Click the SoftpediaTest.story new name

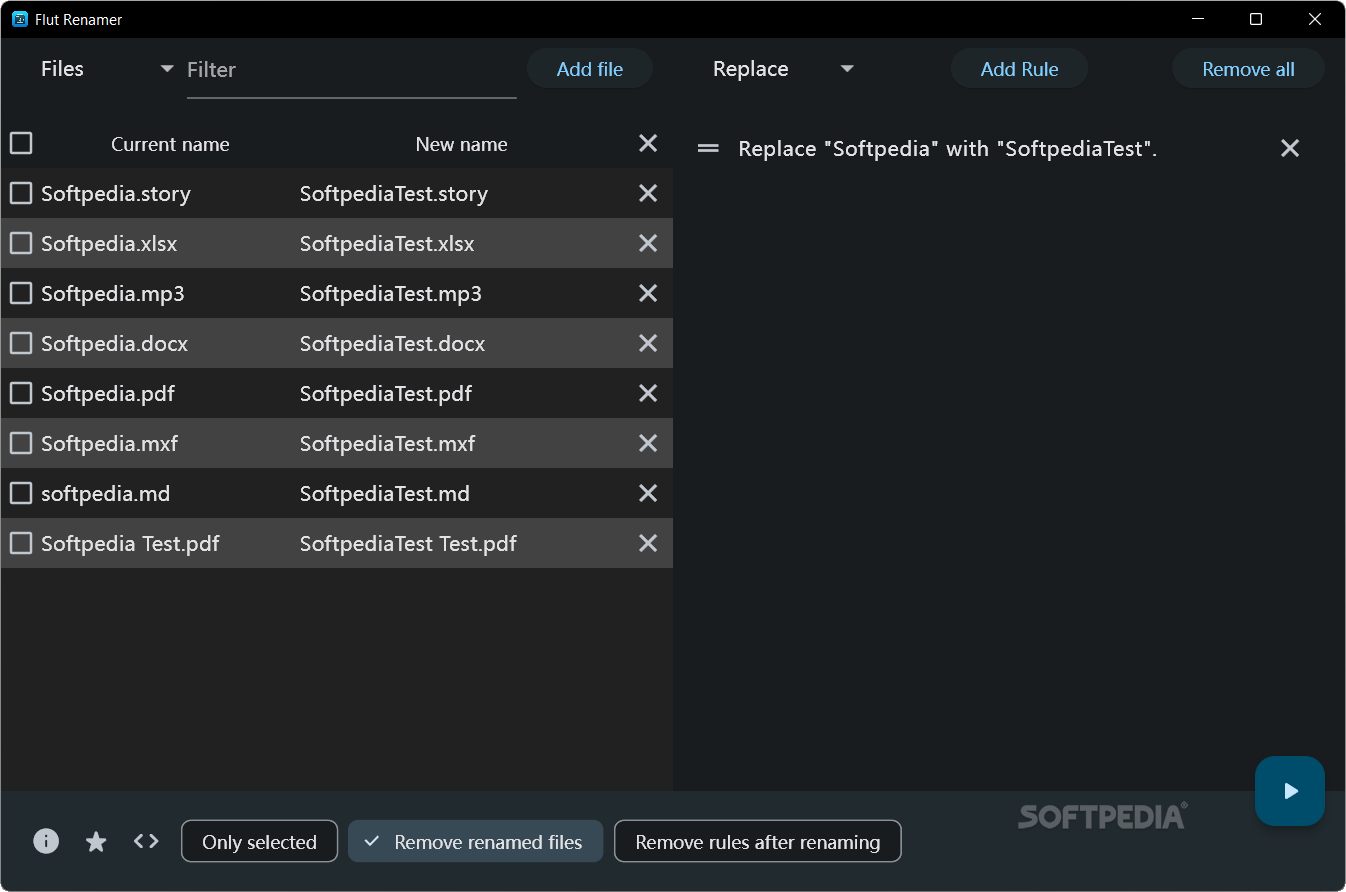tap(394, 194)
